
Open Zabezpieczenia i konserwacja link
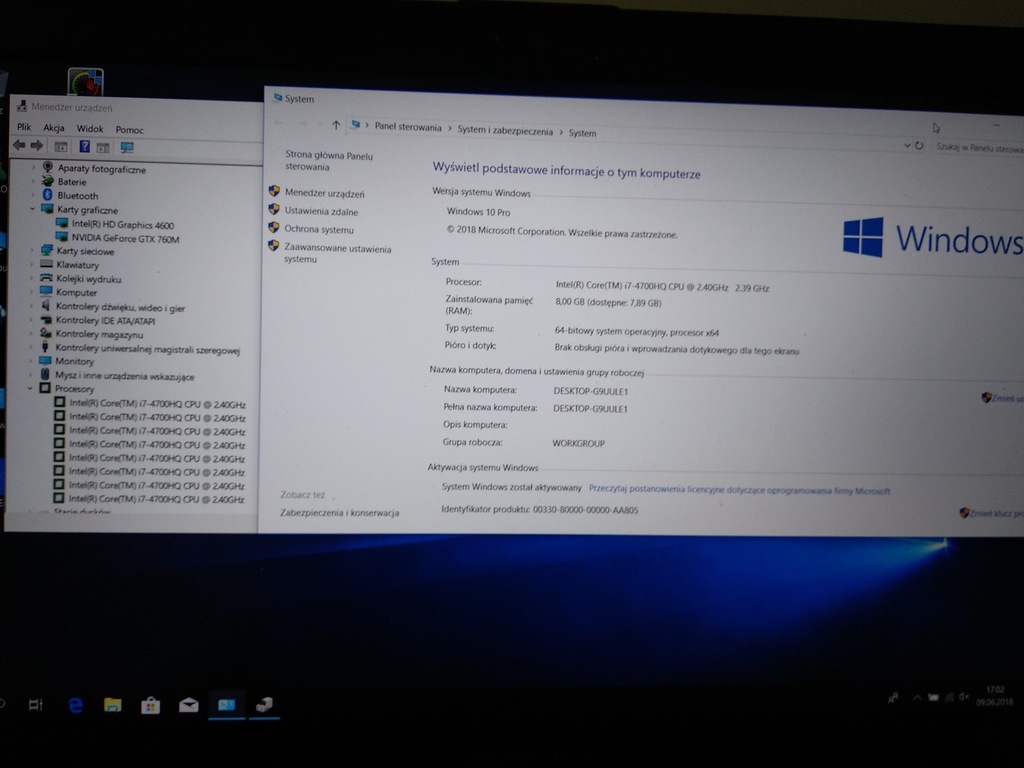[x=340, y=513]
